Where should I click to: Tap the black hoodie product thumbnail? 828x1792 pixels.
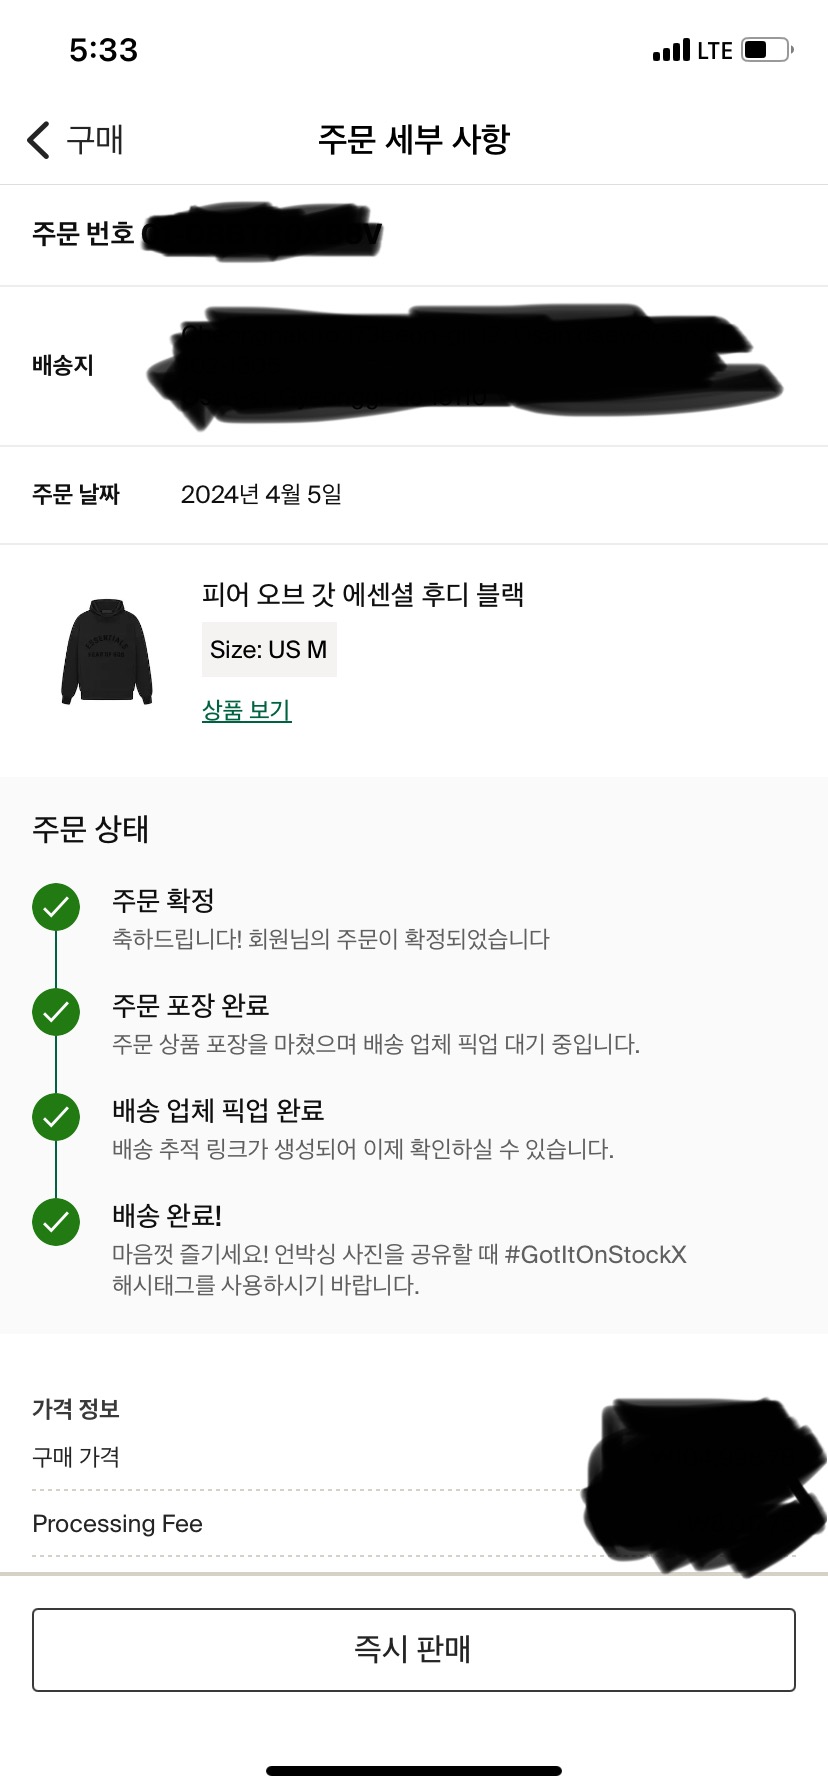click(107, 651)
